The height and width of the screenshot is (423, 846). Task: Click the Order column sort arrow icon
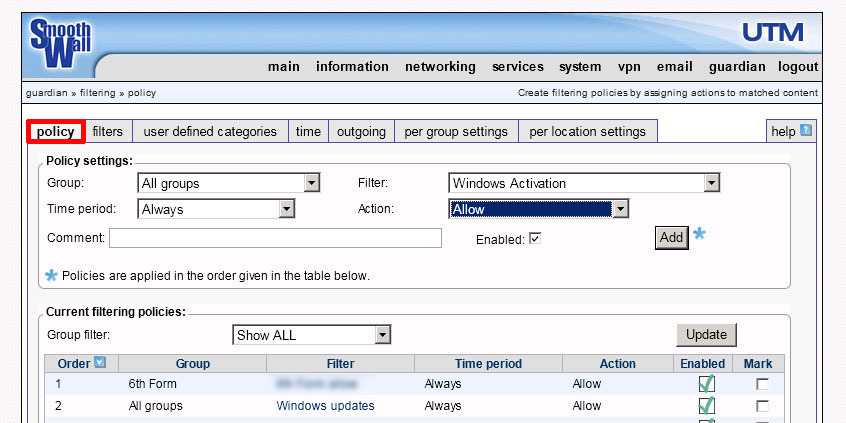[100, 363]
